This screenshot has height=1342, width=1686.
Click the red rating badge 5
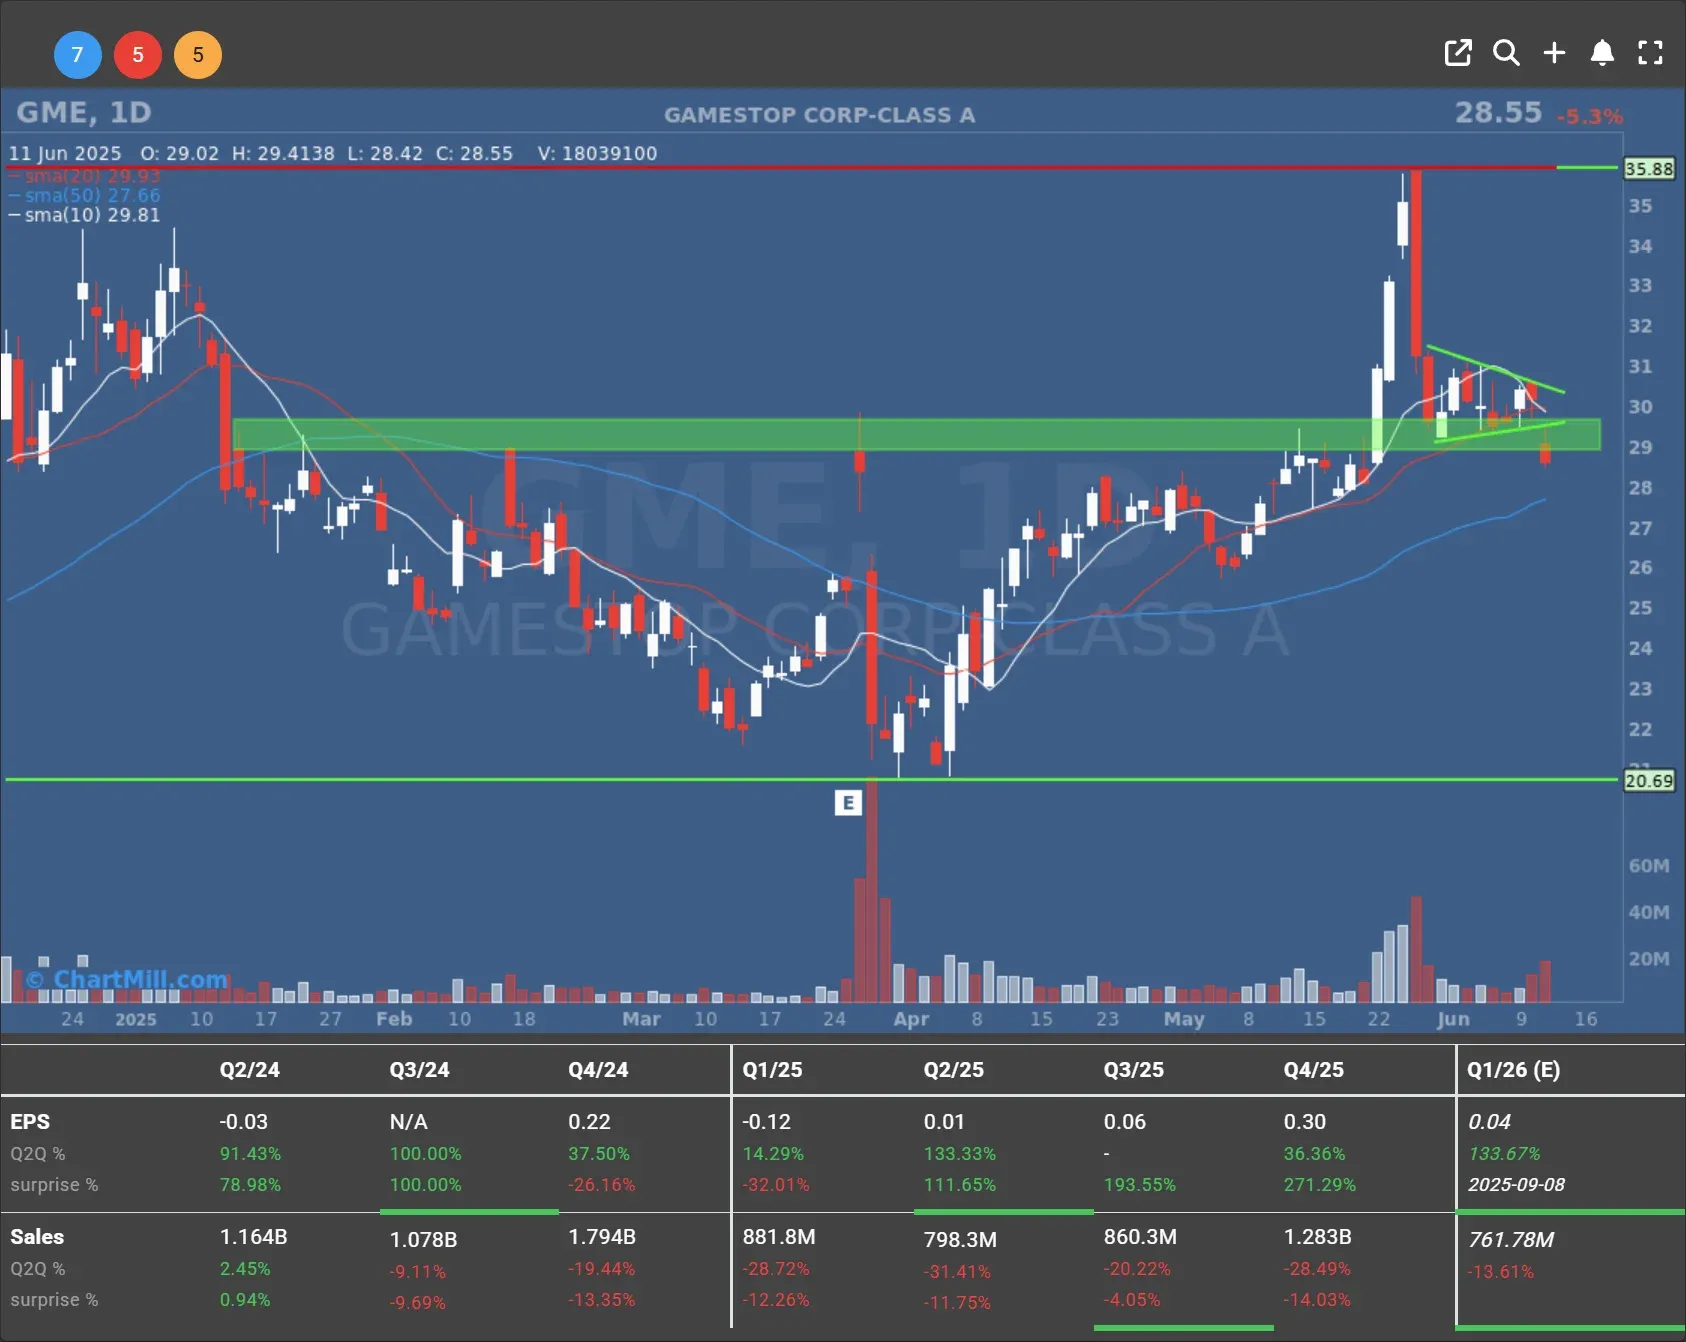point(138,55)
